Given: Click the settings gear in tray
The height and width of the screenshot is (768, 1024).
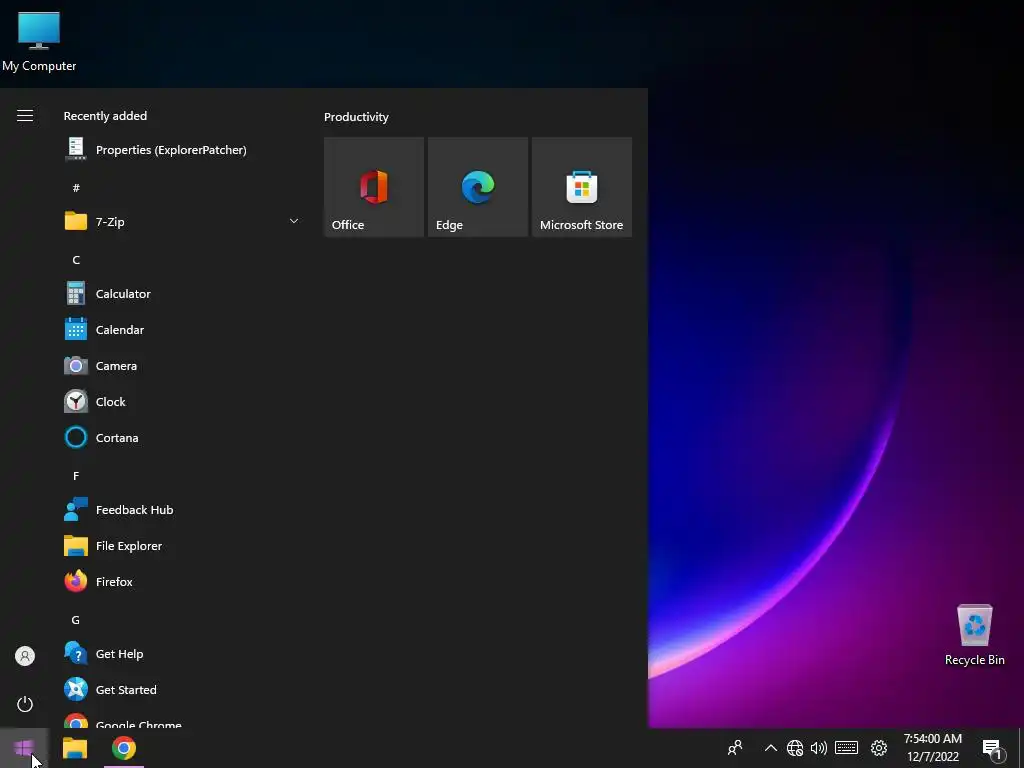Looking at the screenshot, I should point(879,748).
